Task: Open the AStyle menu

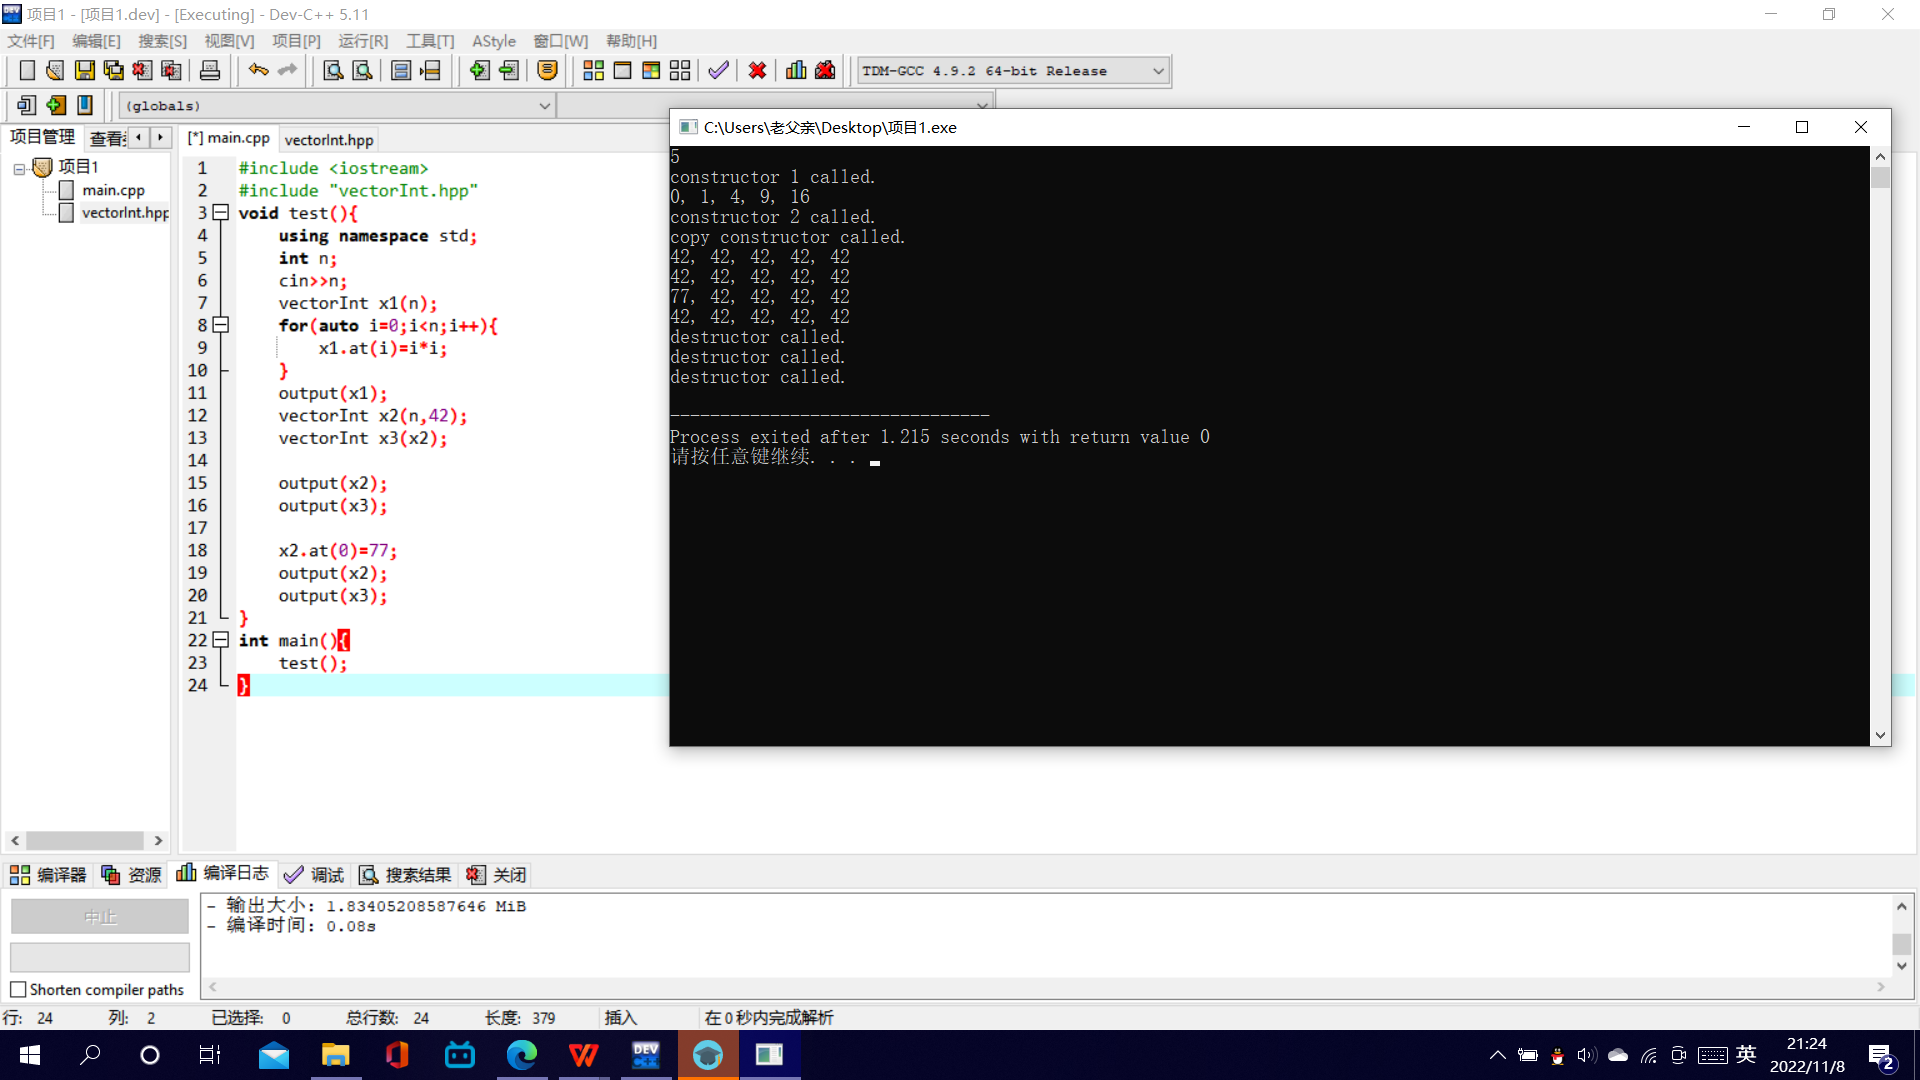Action: [x=493, y=41]
